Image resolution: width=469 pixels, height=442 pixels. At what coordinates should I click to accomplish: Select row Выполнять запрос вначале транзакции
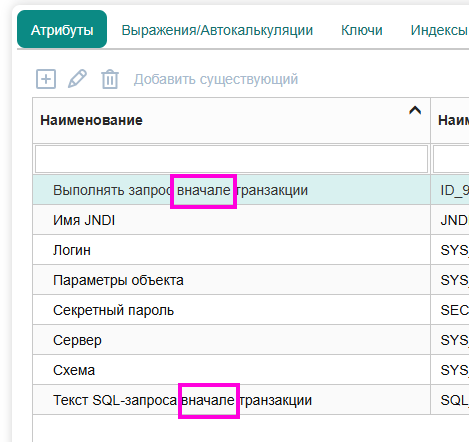[x=231, y=190]
